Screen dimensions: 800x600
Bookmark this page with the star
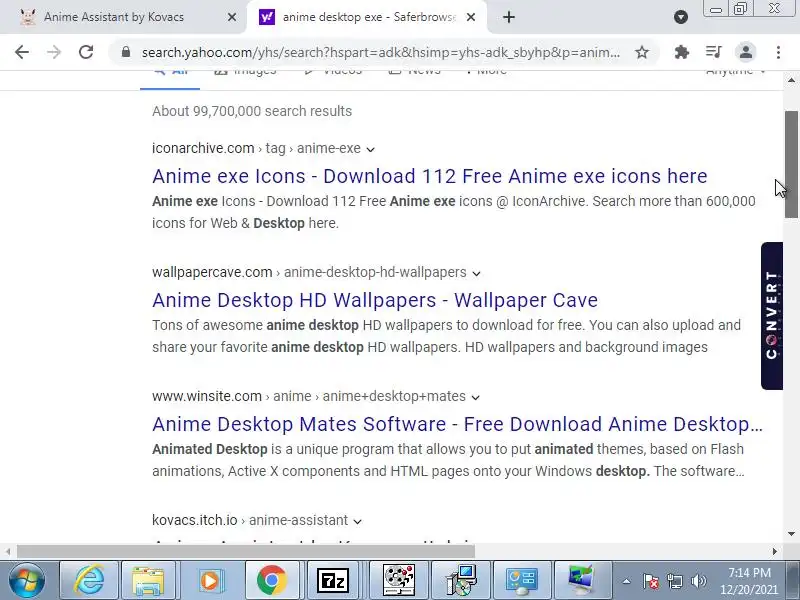[x=642, y=52]
